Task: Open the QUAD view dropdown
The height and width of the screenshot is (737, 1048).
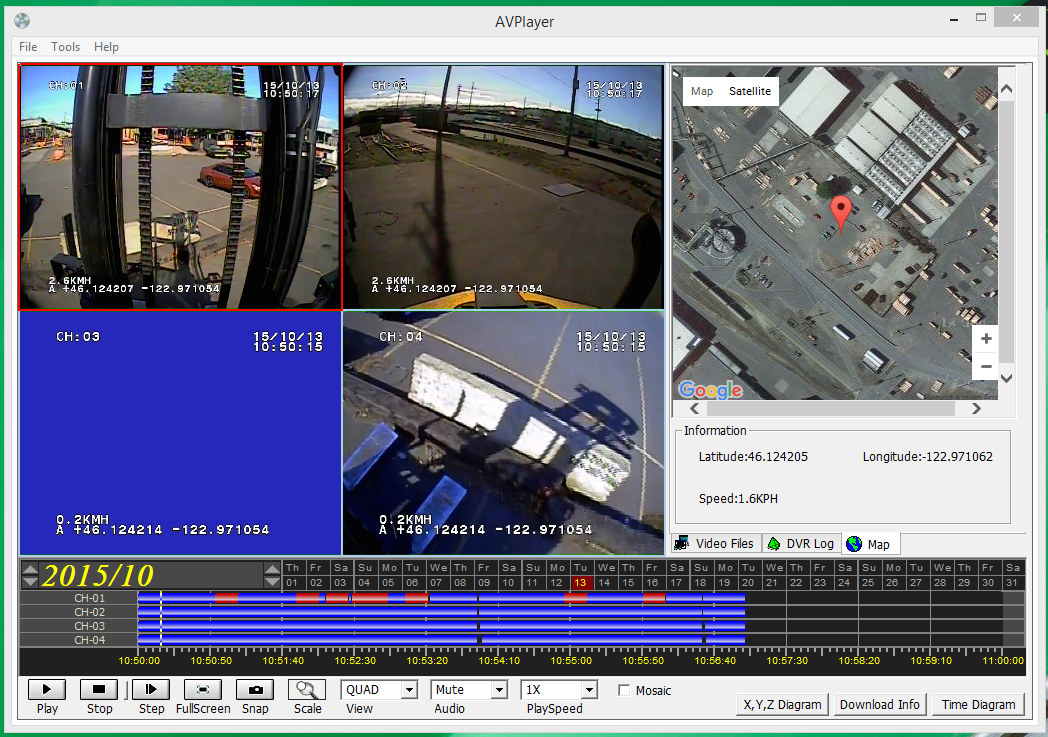Action: coord(408,690)
